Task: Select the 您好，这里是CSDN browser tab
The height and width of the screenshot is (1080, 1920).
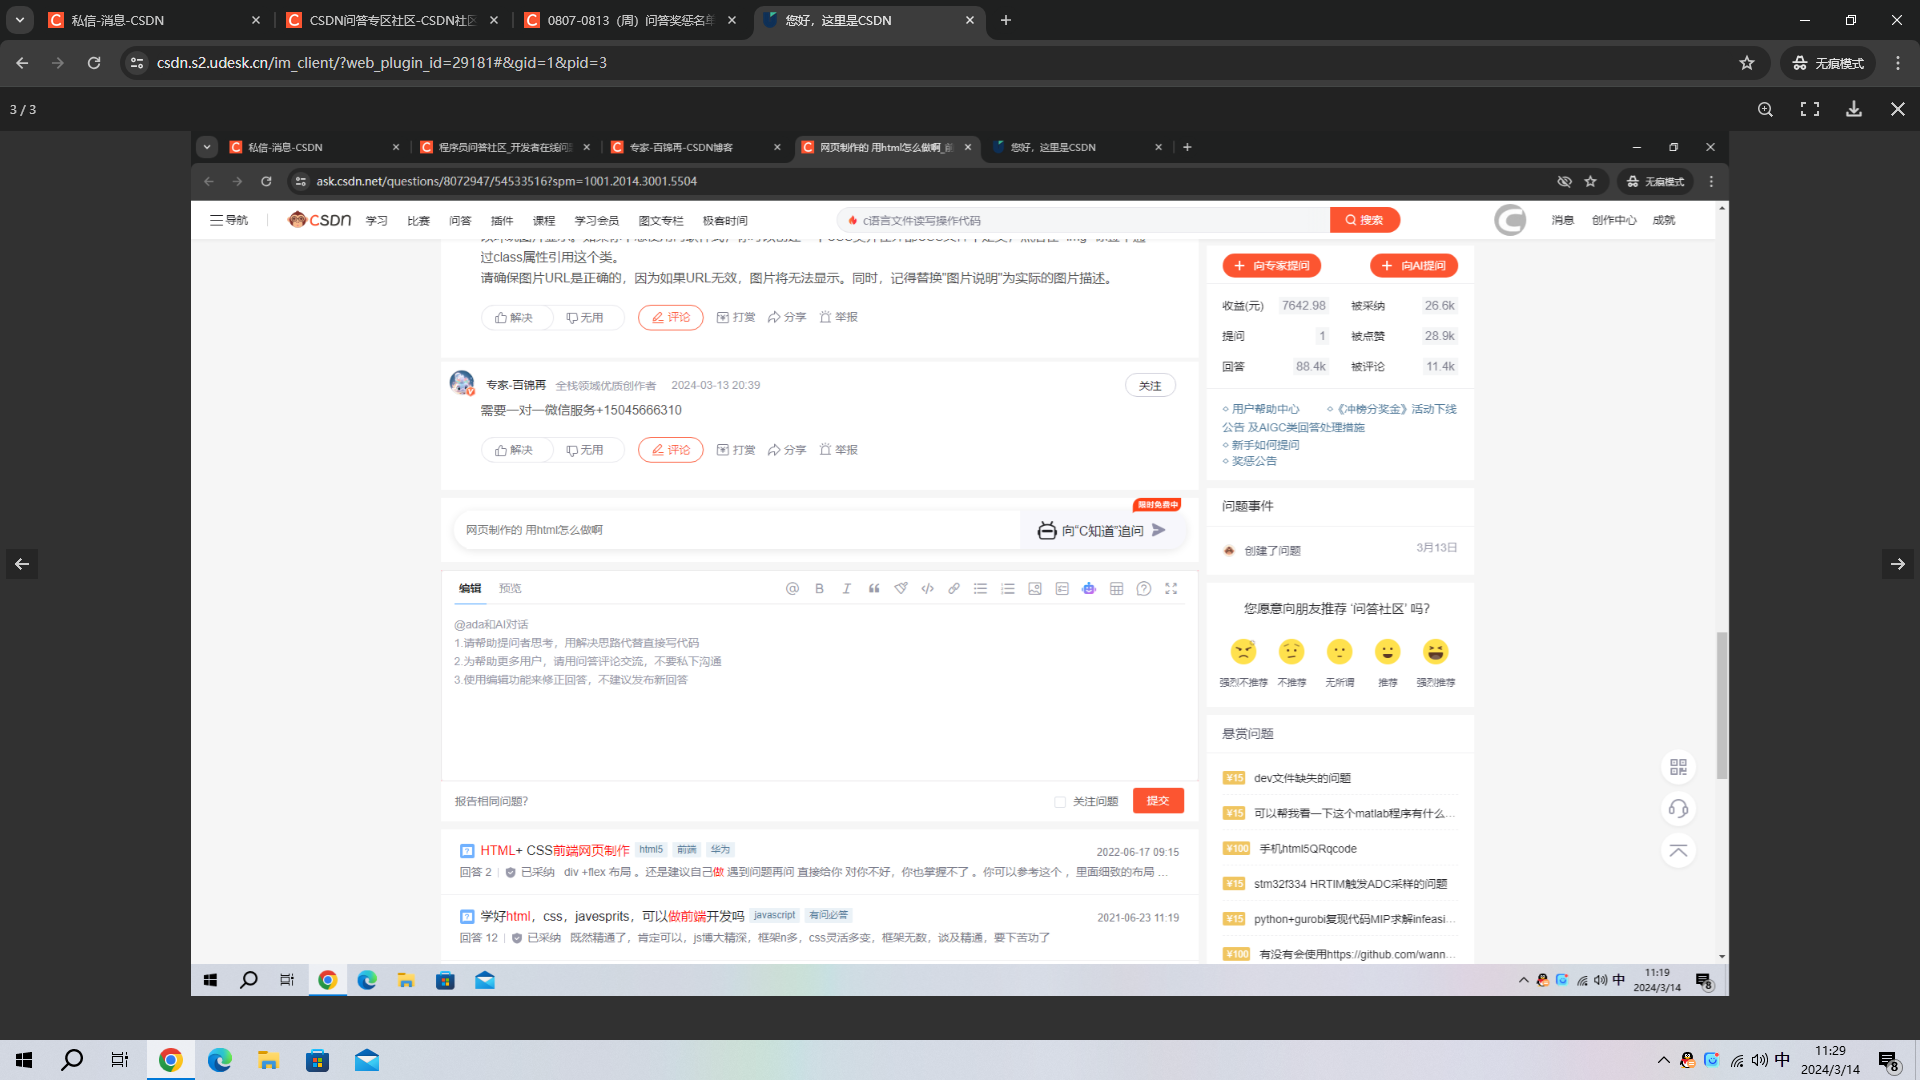Action: (868, 19)
